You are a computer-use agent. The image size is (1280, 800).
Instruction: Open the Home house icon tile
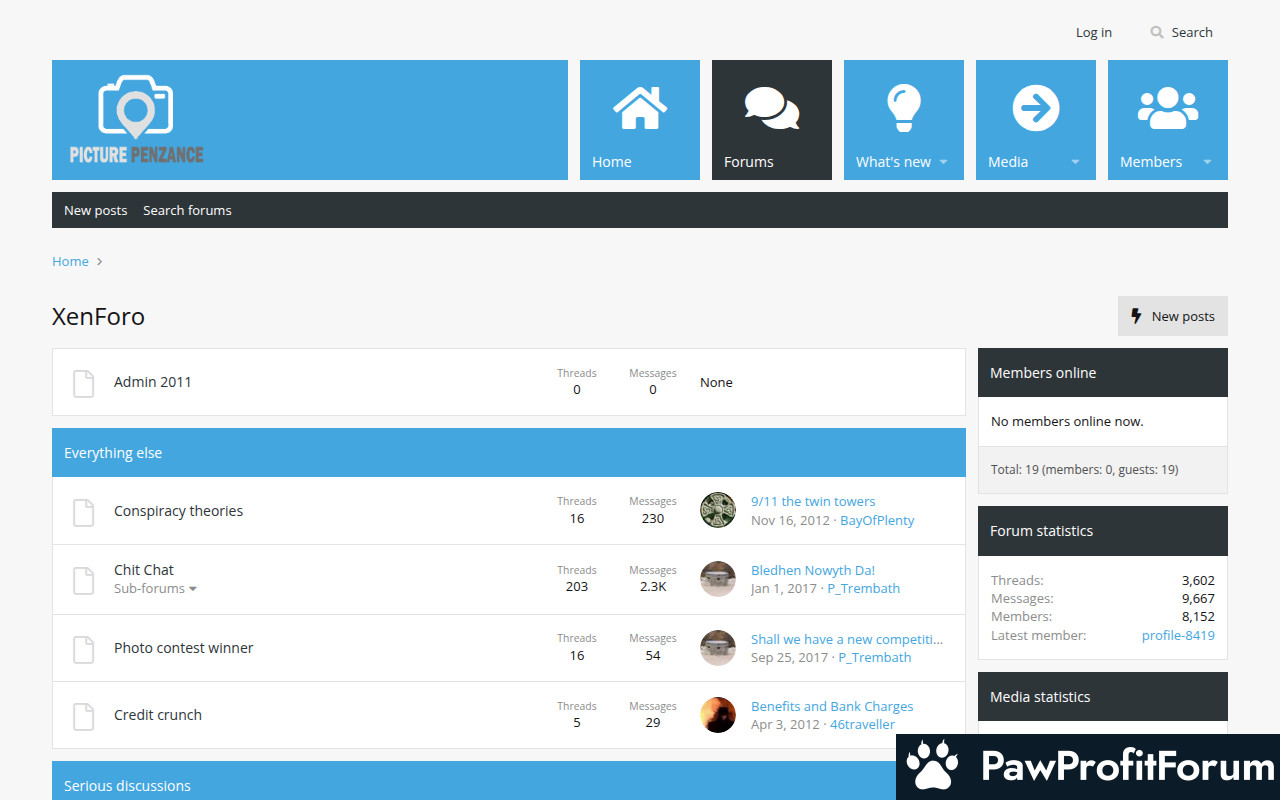tap(640, 108)
